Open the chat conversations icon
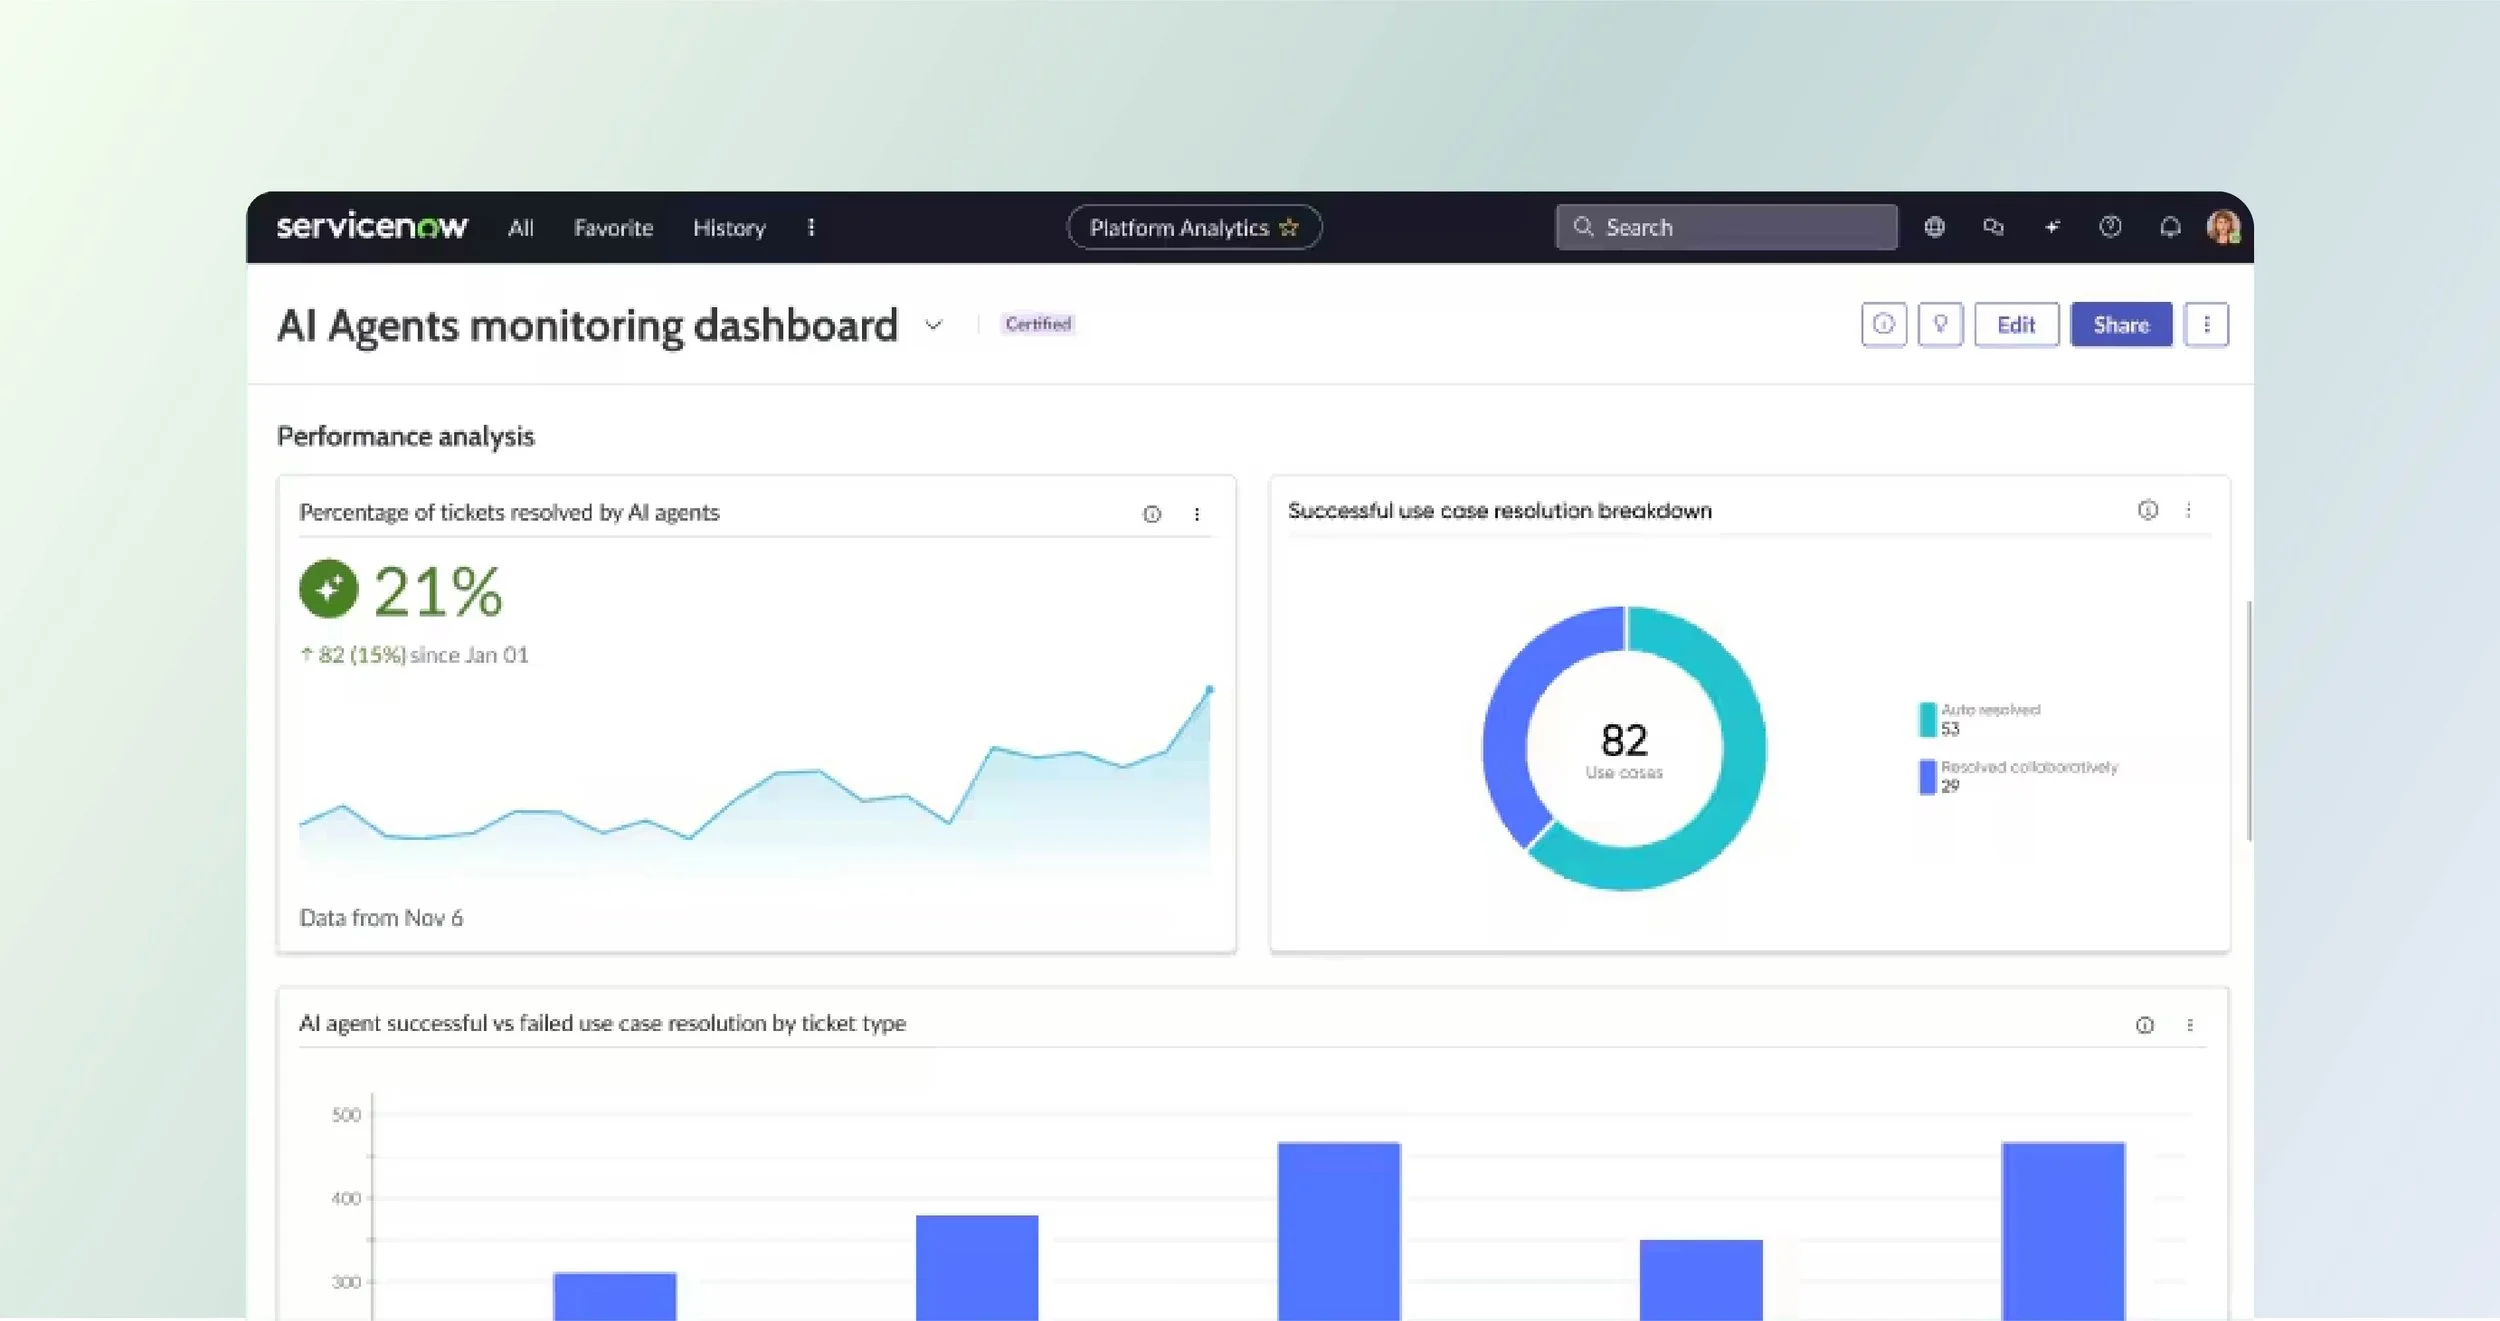This screenshot has width=2500, height=1321. pos(1993,227)
